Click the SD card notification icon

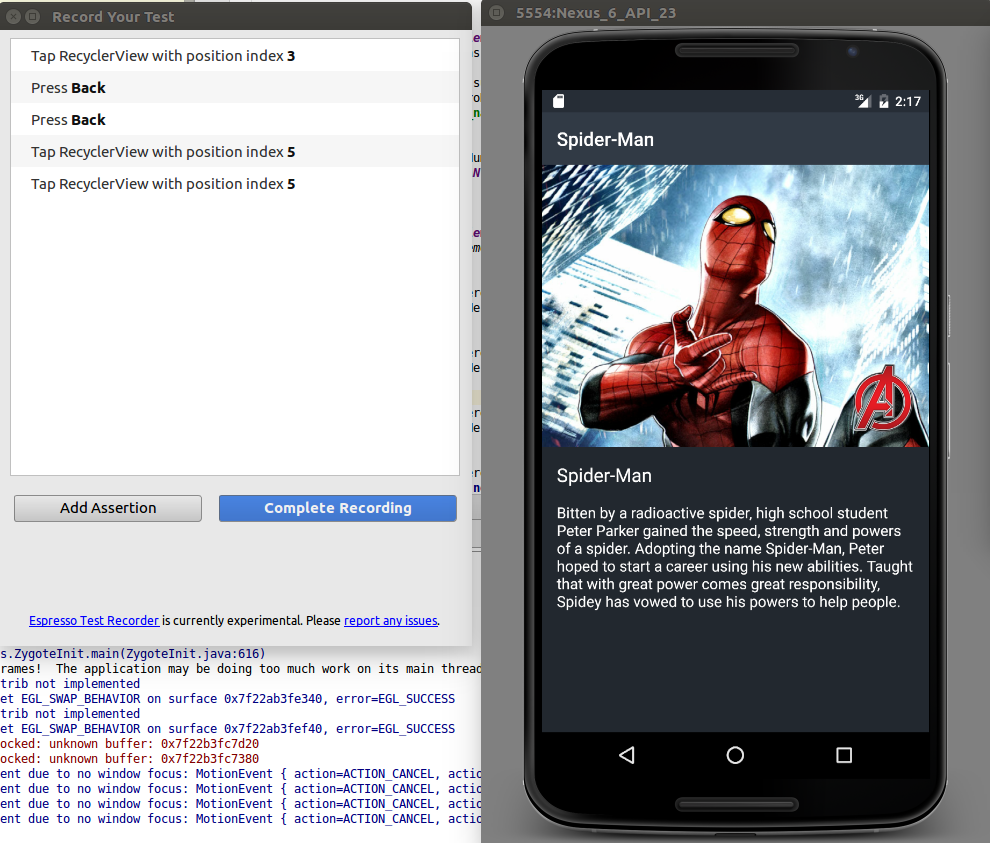point(559,101)
